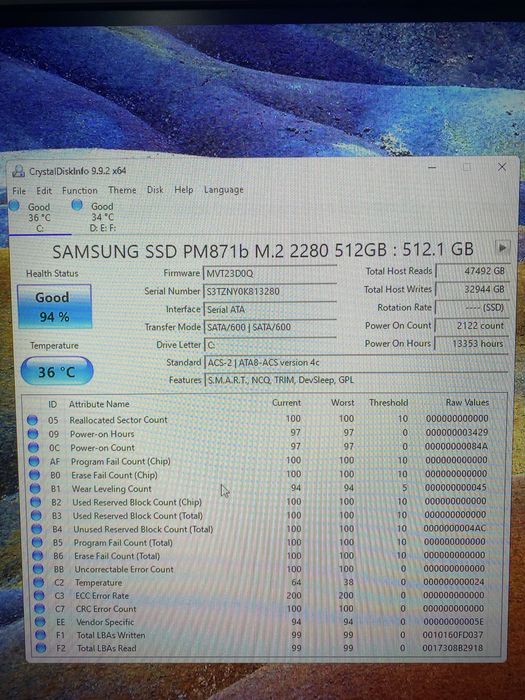Click status orb for Used Reserved Block Count (Chip)
This screenshot has height=700, width=525.
click(36, 502)
